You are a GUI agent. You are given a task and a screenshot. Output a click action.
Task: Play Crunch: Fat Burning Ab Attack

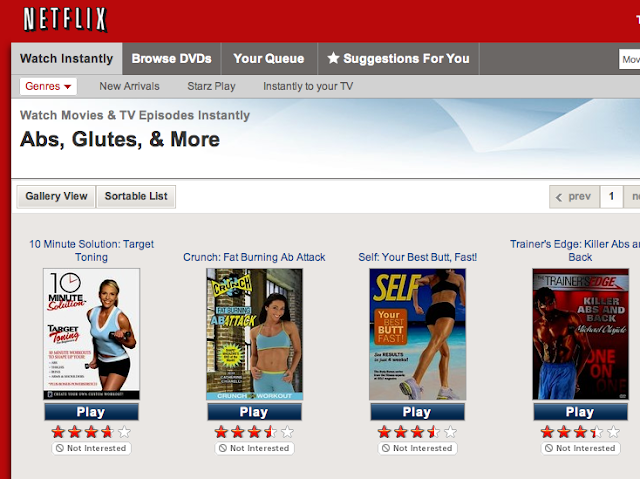click(x=254, y=412)
